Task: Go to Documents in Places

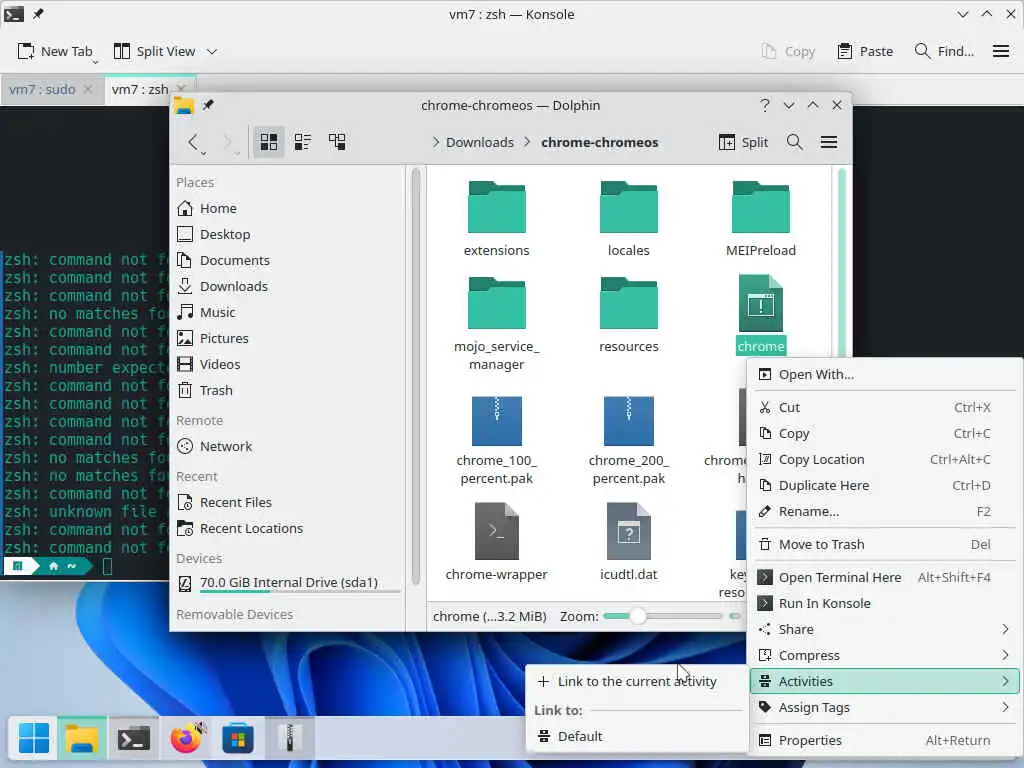Action: (x=287, y=260)
